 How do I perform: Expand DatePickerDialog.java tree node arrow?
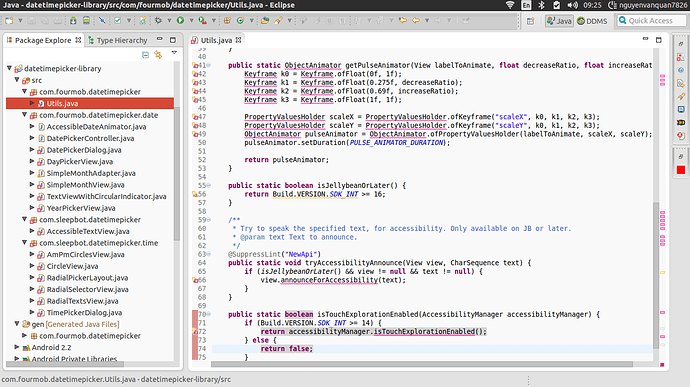tap(32, 150)
